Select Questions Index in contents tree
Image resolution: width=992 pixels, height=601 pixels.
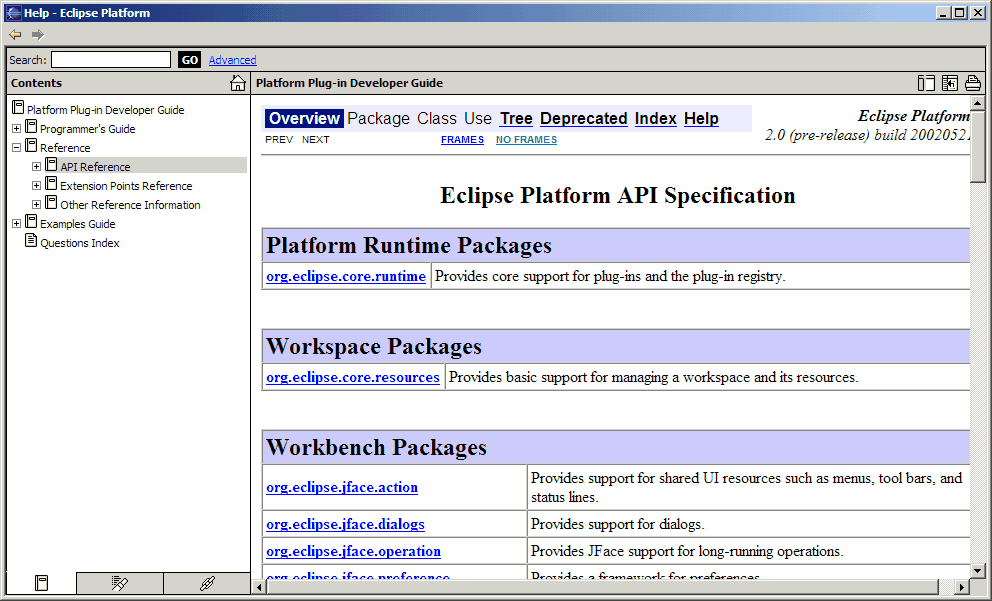pyautogui.click(x=79, y=243)
